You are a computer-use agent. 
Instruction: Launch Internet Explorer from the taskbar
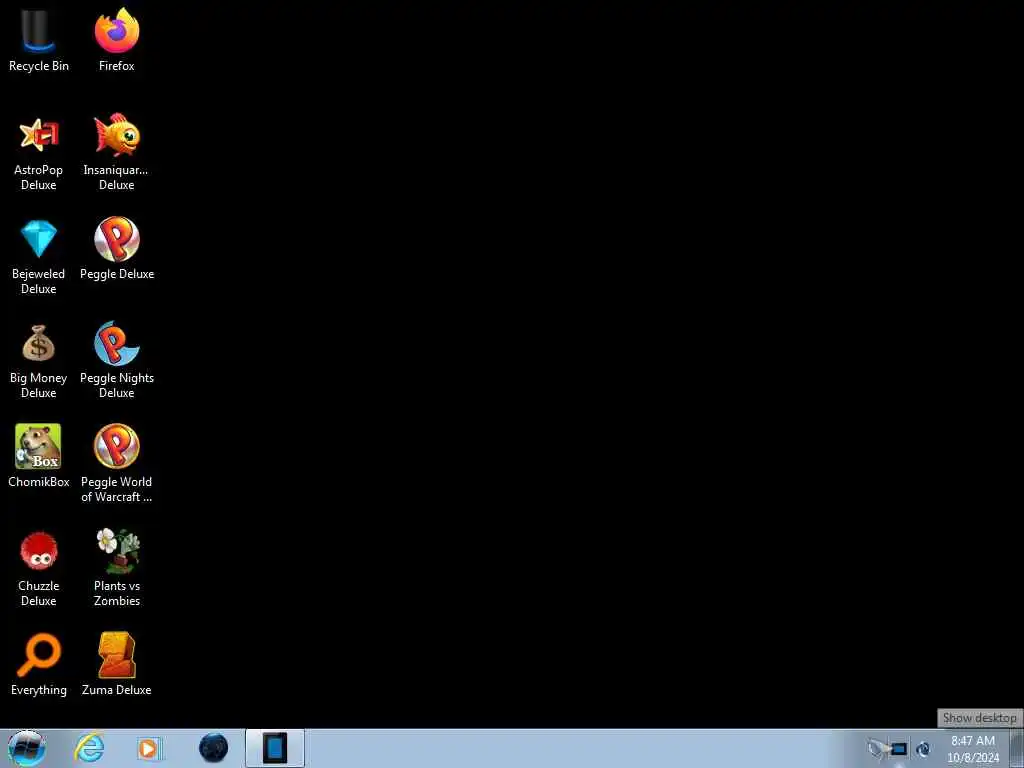pos(89,748)
